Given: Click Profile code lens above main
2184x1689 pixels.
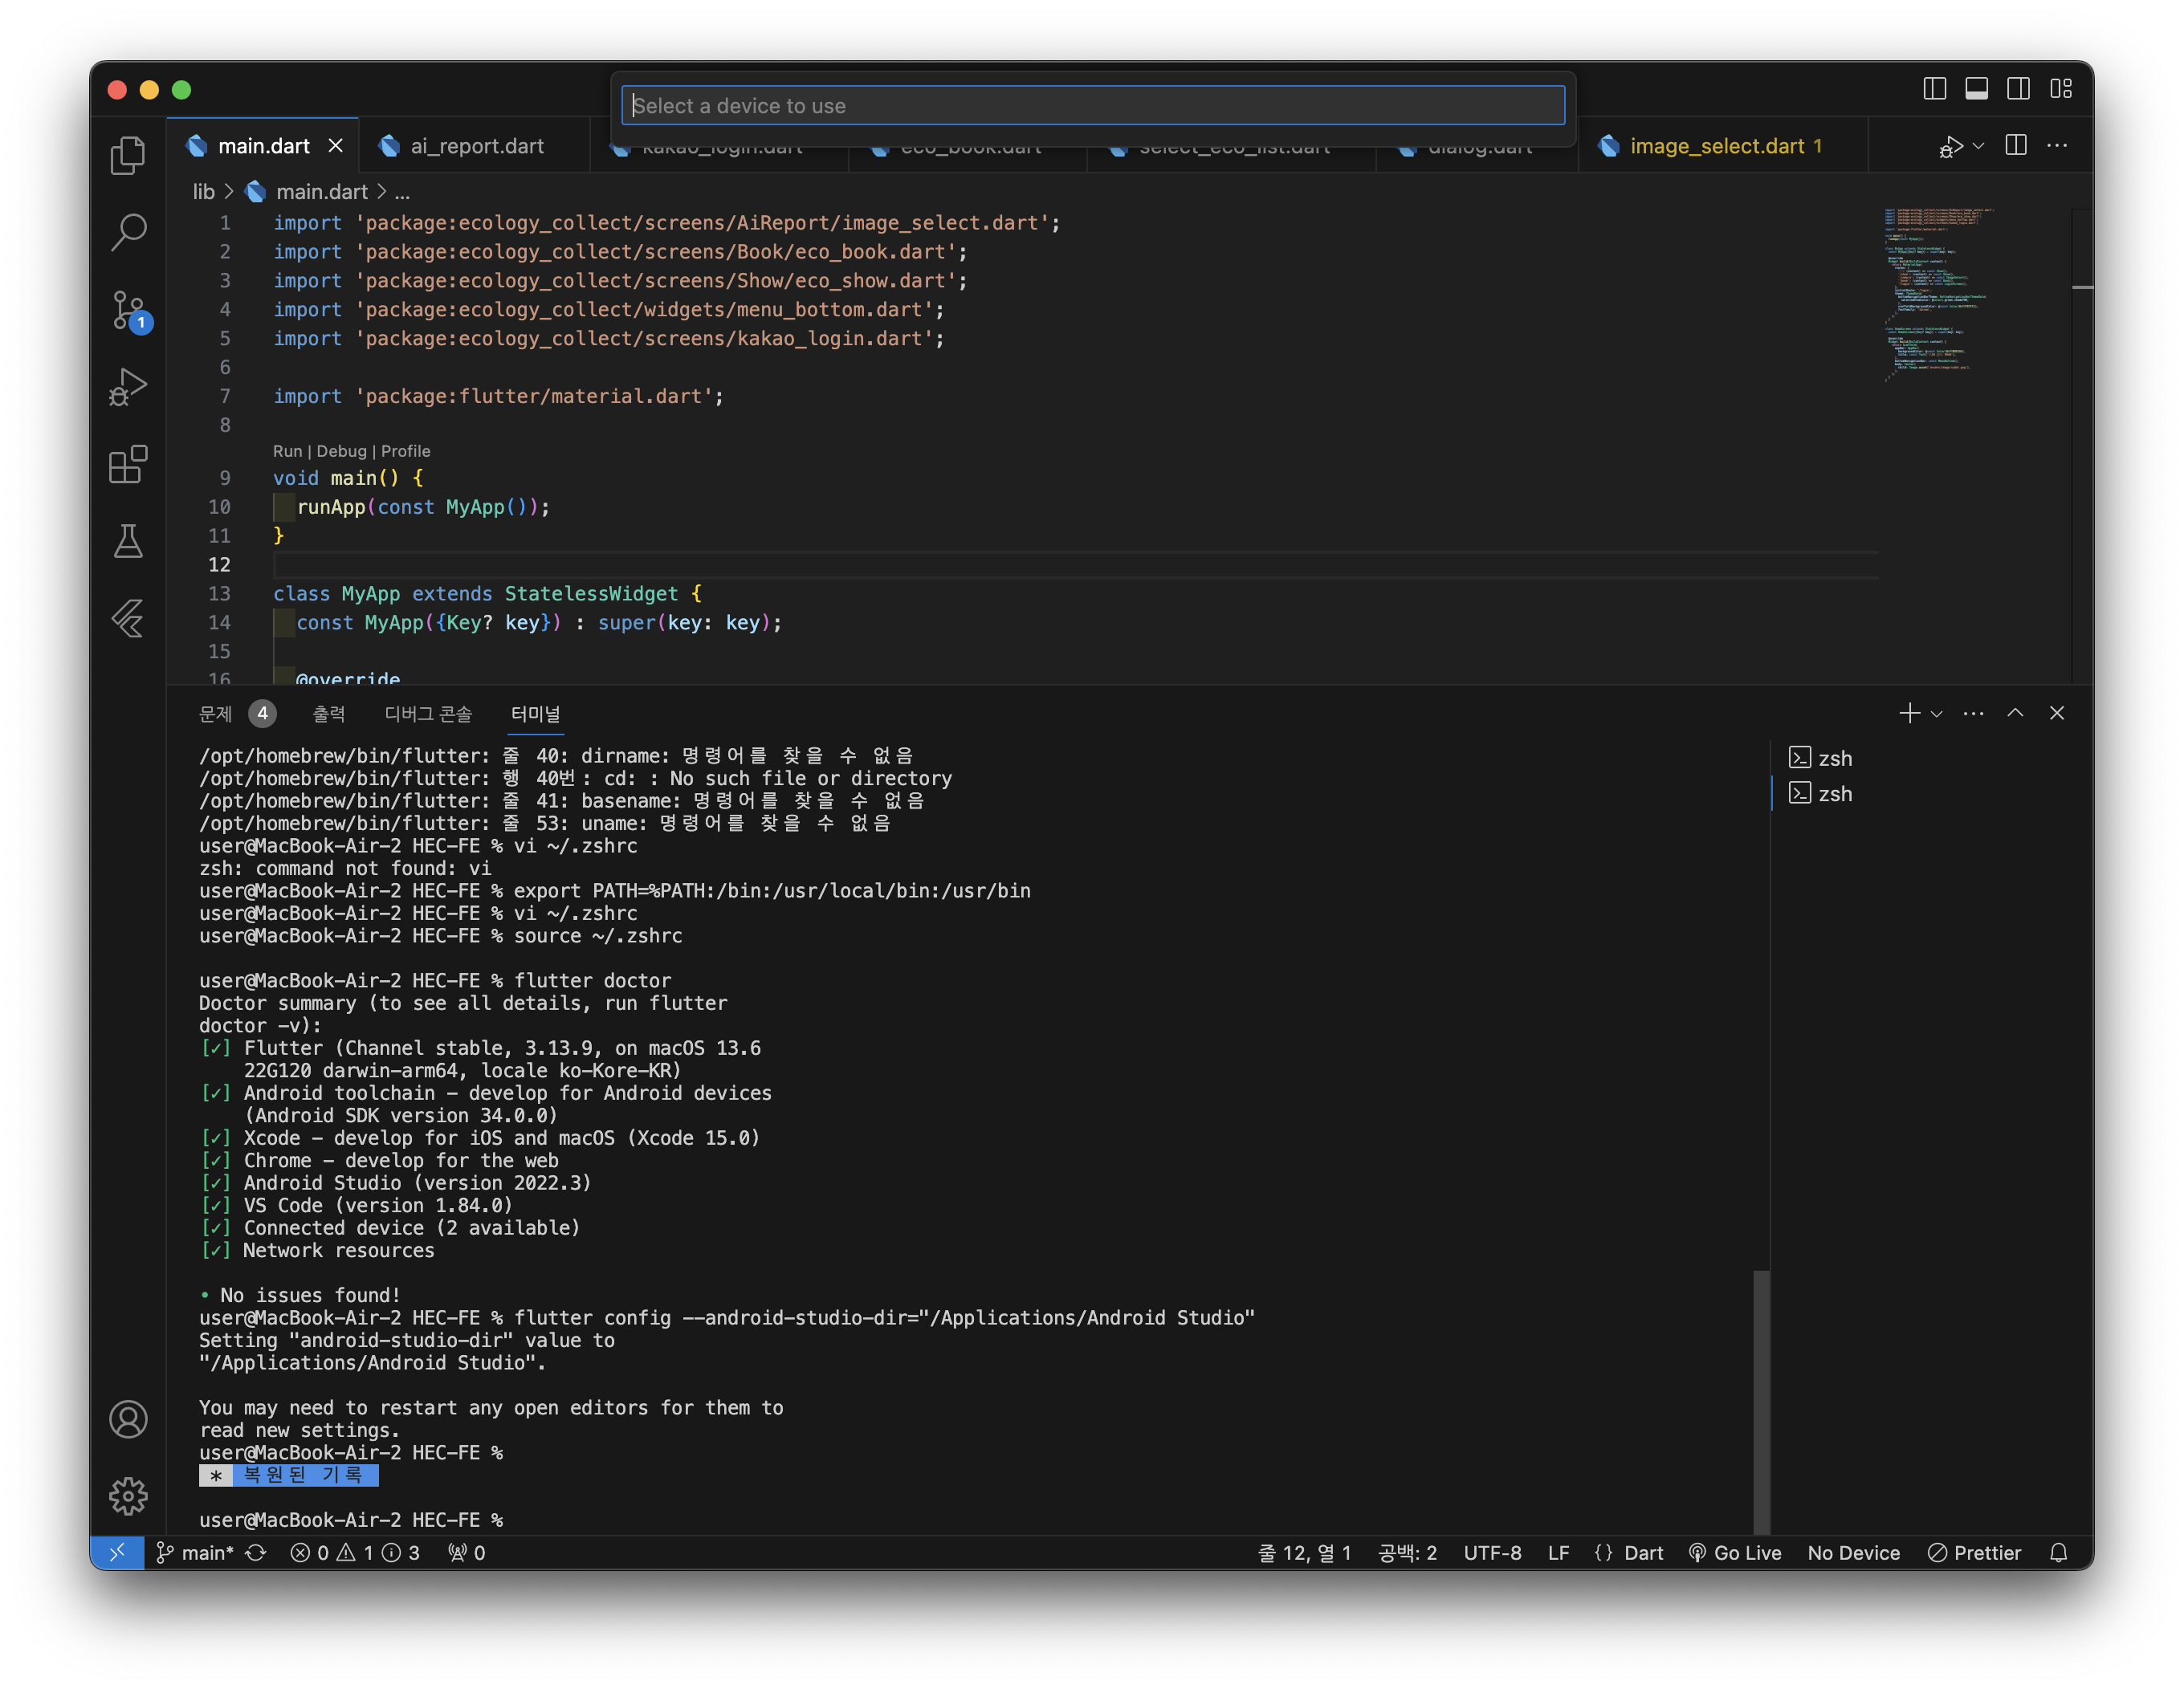Looking at the screenshot, I should pyautogui.click(x=405, y=451).
